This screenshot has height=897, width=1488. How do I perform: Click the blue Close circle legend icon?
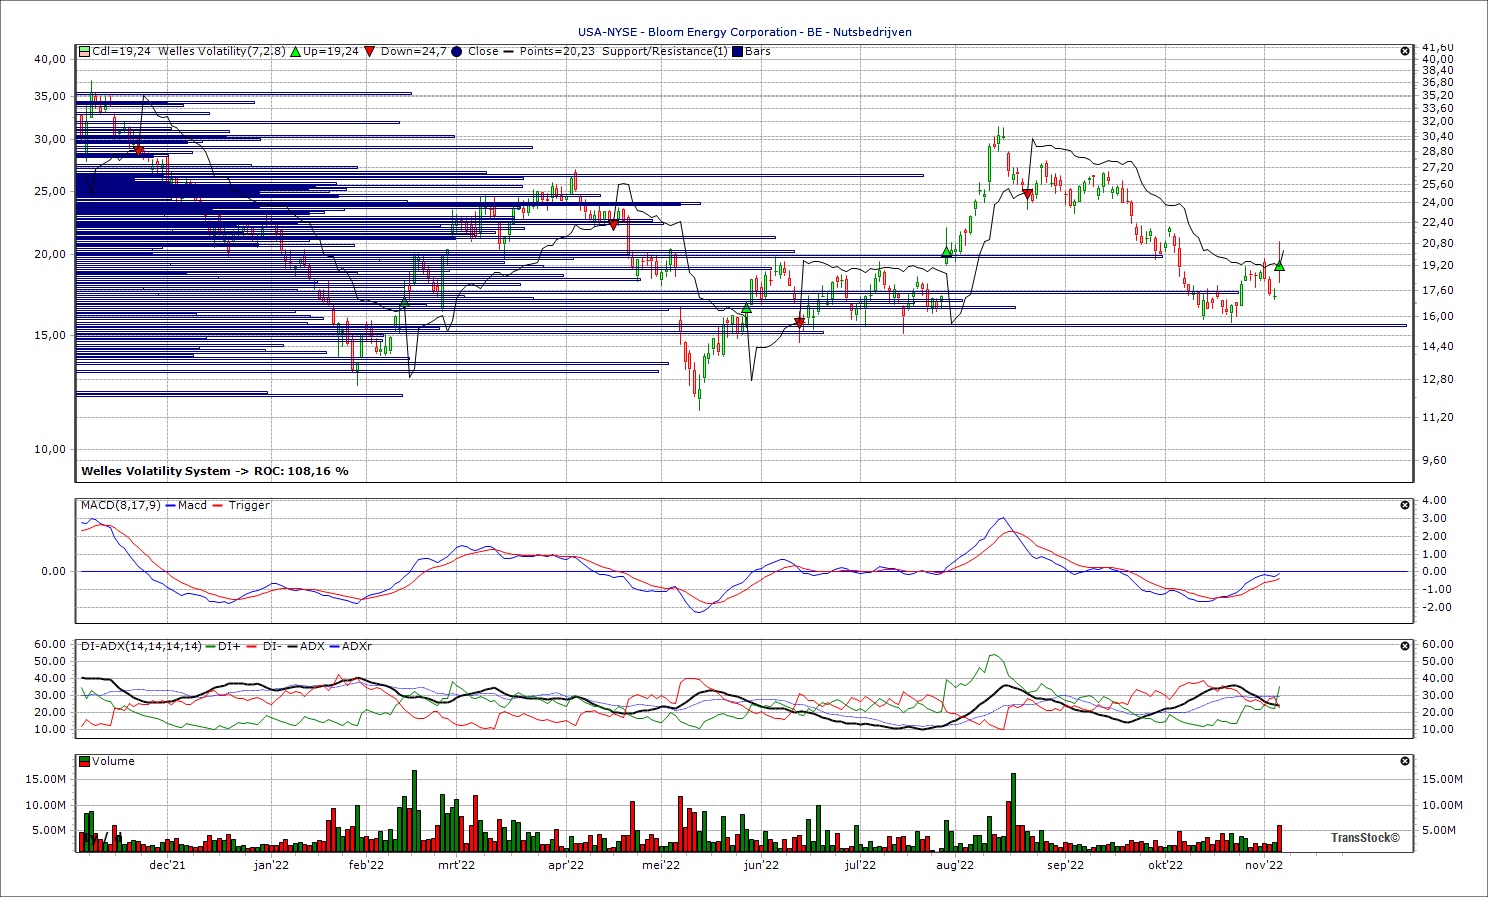pyautogui.click(x=457, y=51)
